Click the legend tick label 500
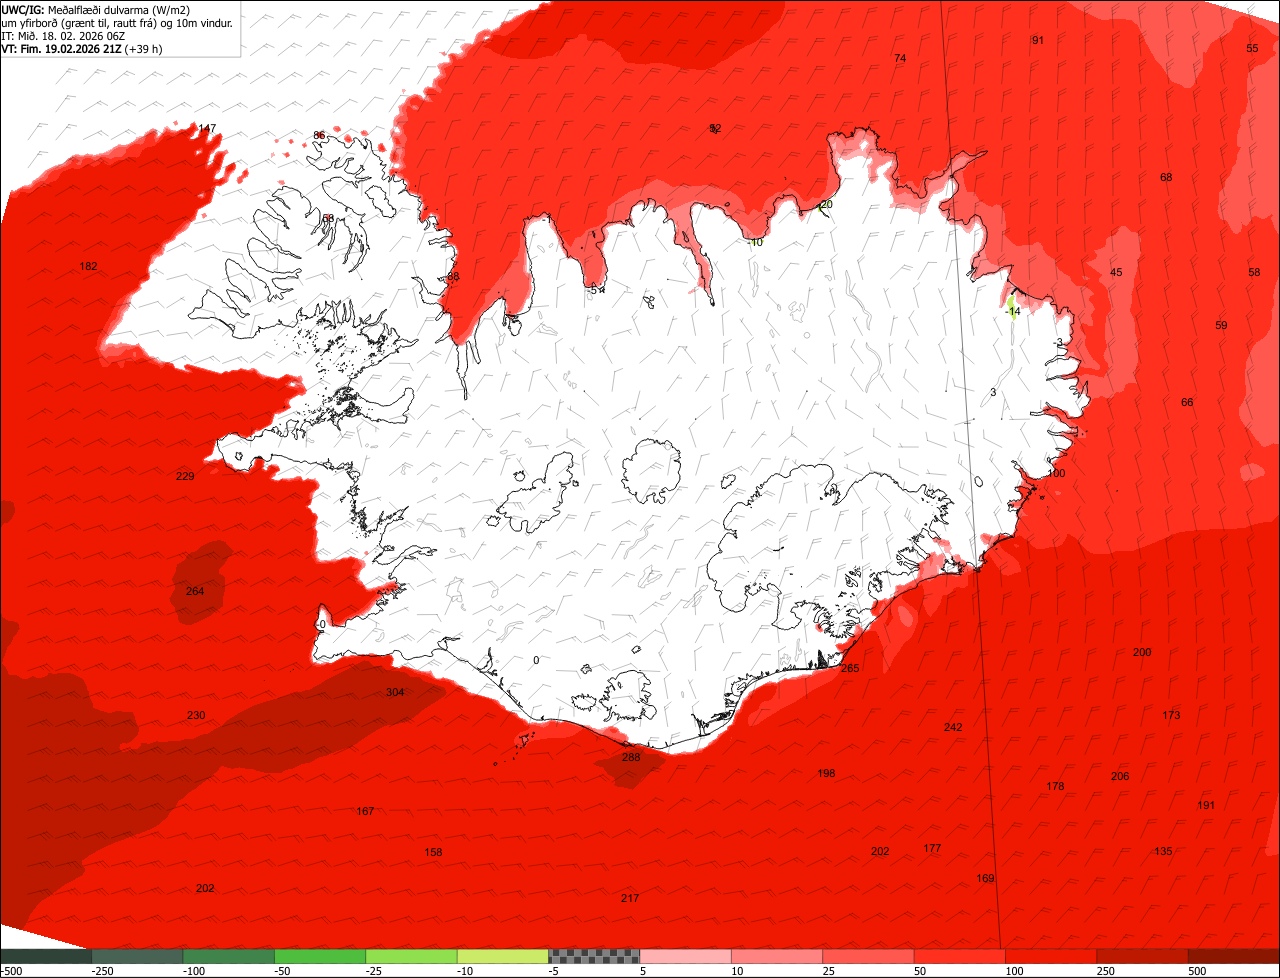Viewport: 1280px width, 978px height. pos(1197,971)
